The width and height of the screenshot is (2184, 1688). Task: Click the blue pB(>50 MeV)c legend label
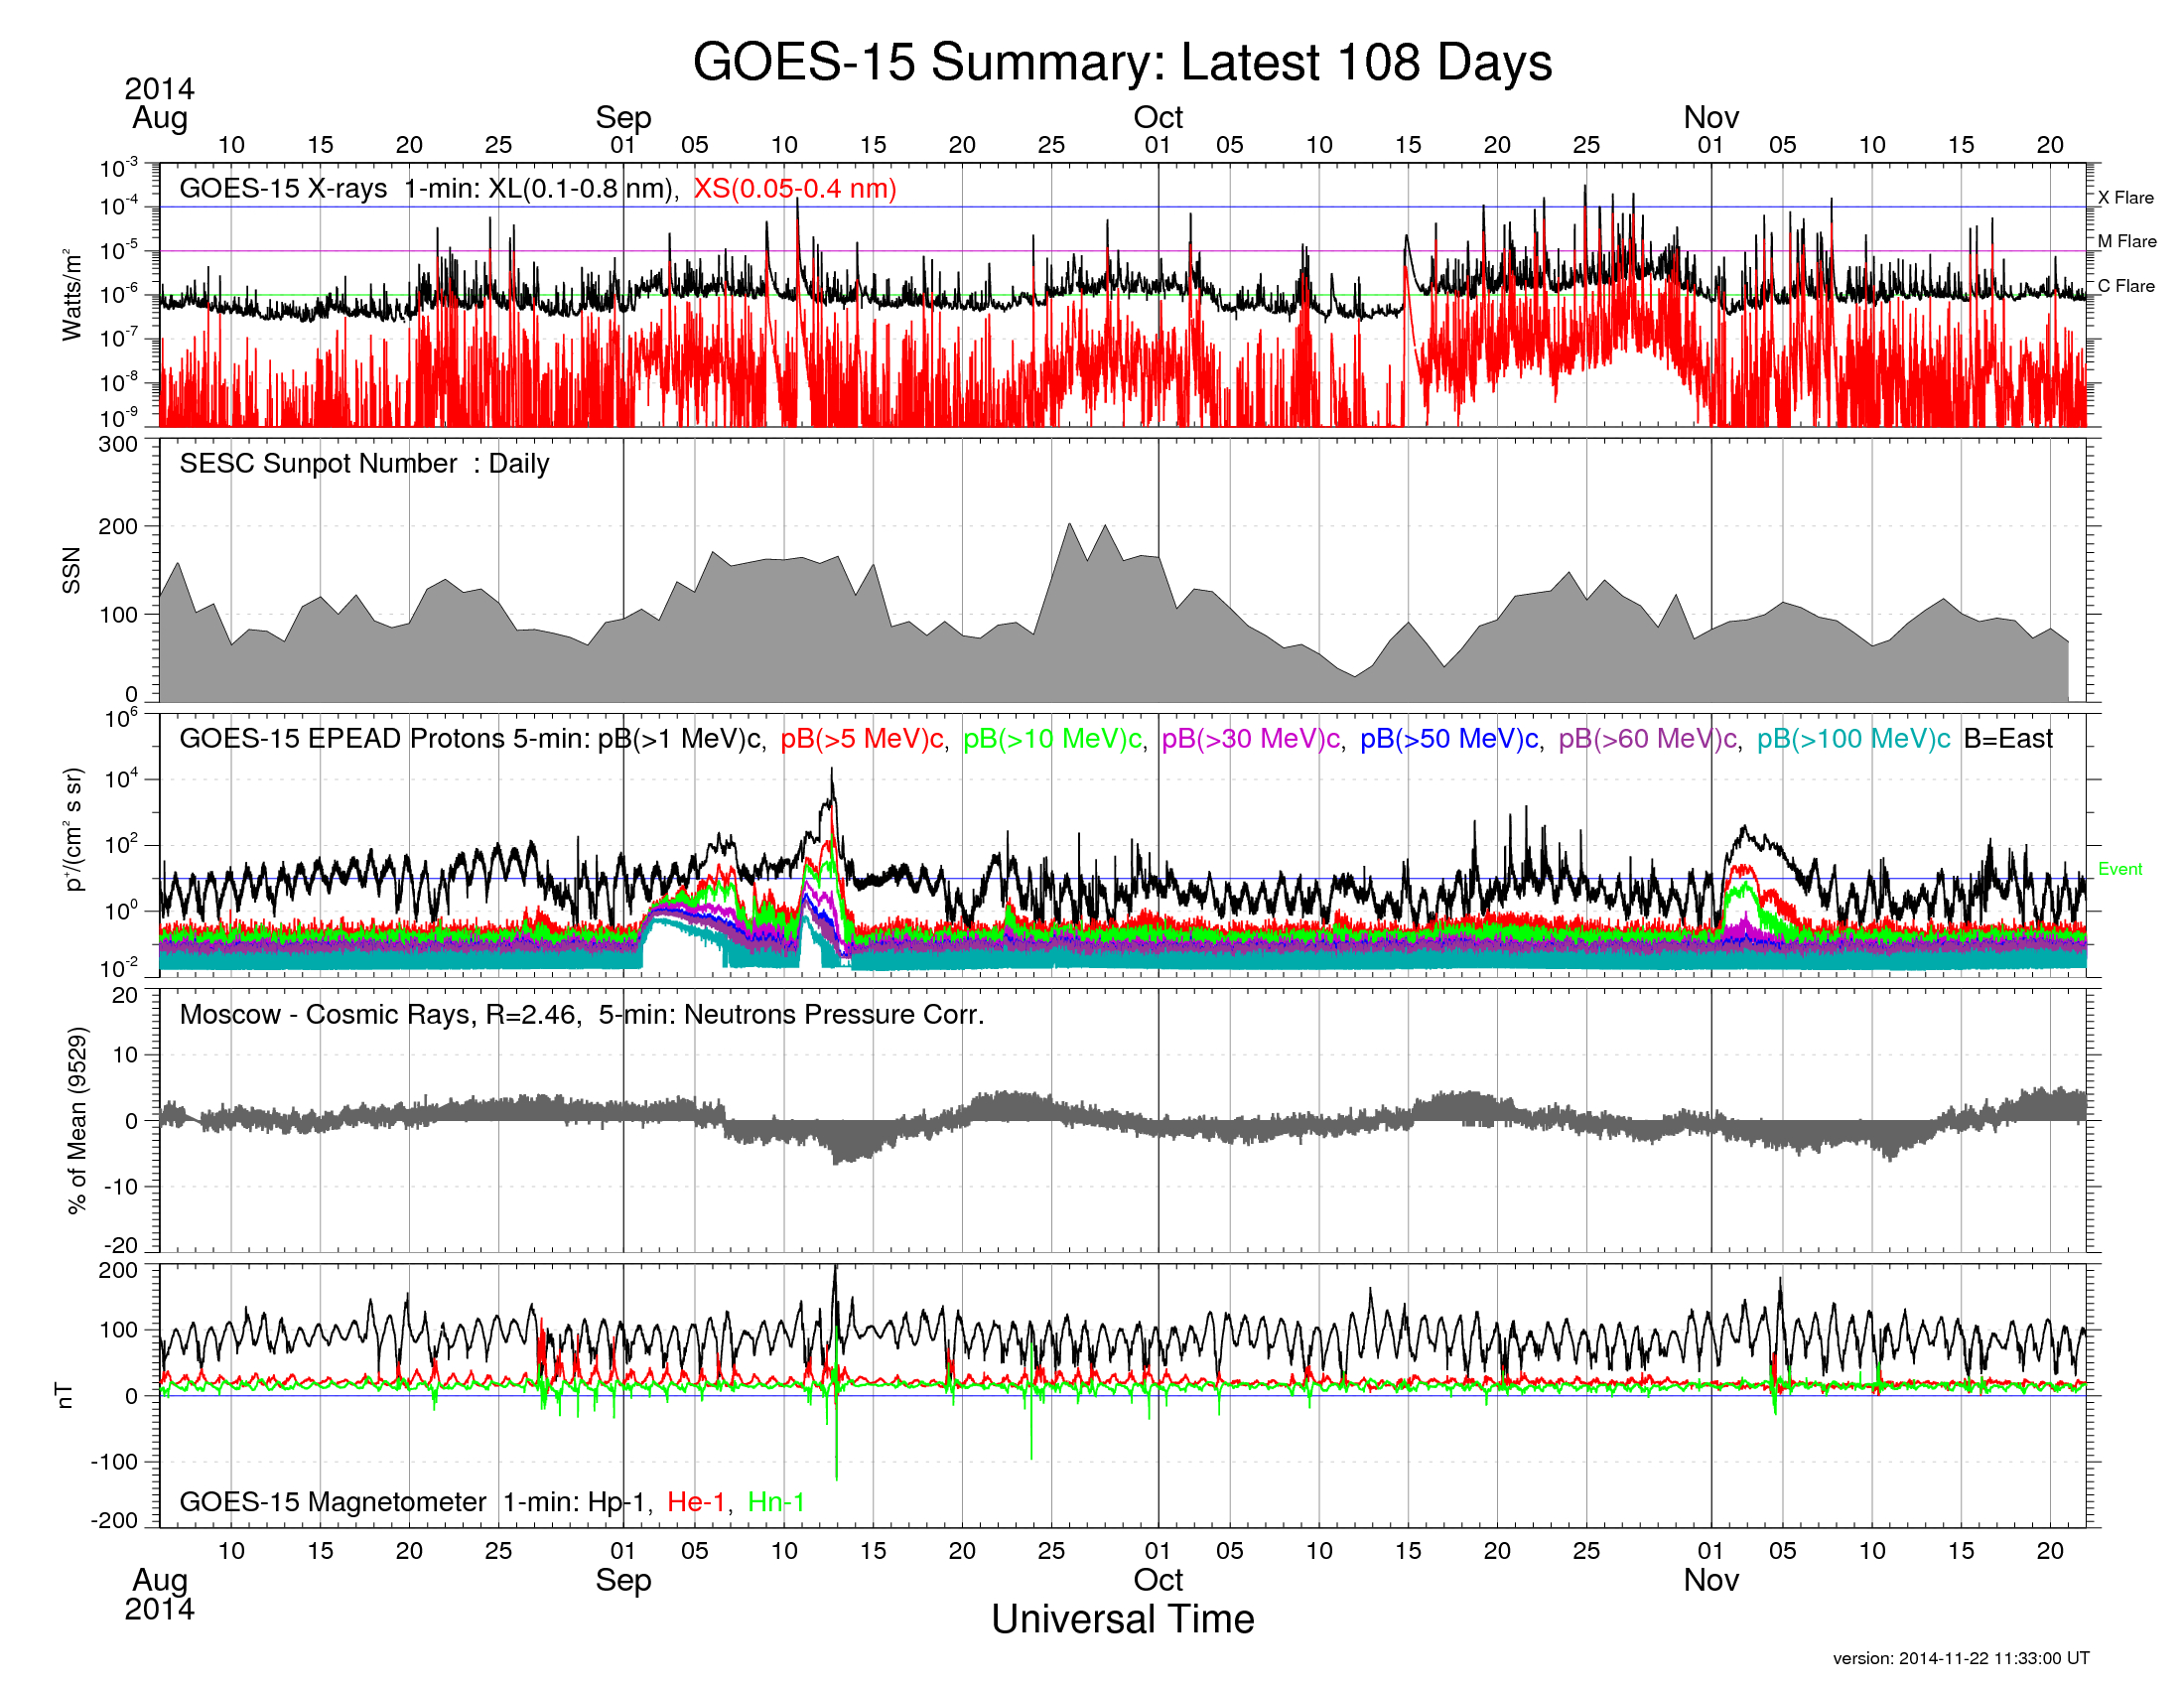[1449, 739]
